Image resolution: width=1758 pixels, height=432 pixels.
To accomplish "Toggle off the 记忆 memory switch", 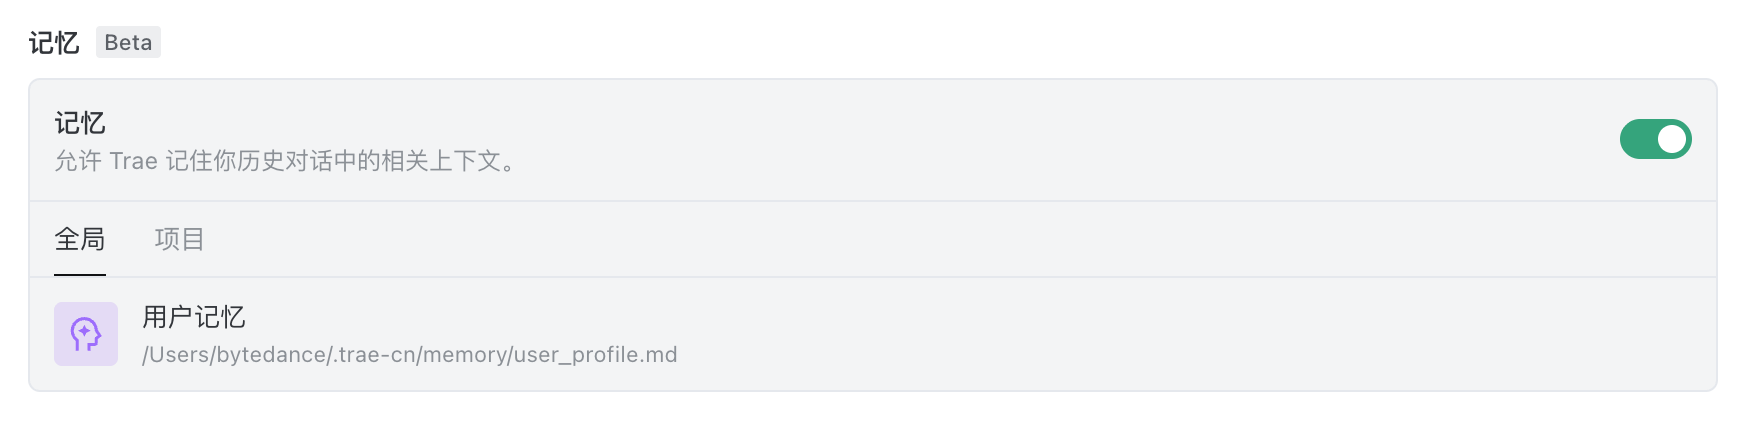I will (1655, 139).
